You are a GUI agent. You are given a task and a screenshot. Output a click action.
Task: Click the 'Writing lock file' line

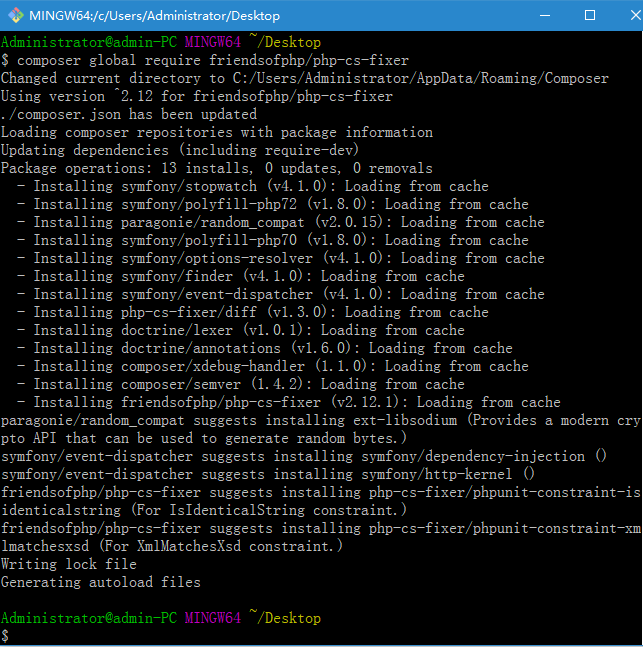pyautogui.click(x=69, y=564)
